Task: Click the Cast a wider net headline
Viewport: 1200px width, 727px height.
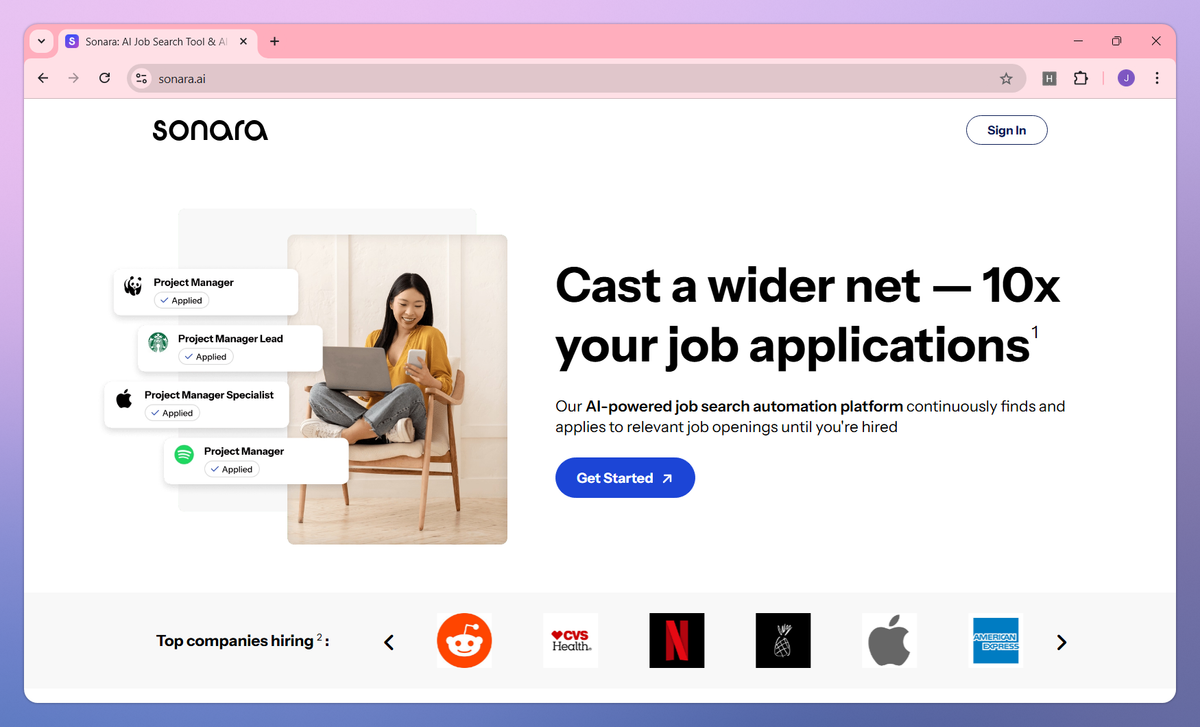Action: [808, 316]
